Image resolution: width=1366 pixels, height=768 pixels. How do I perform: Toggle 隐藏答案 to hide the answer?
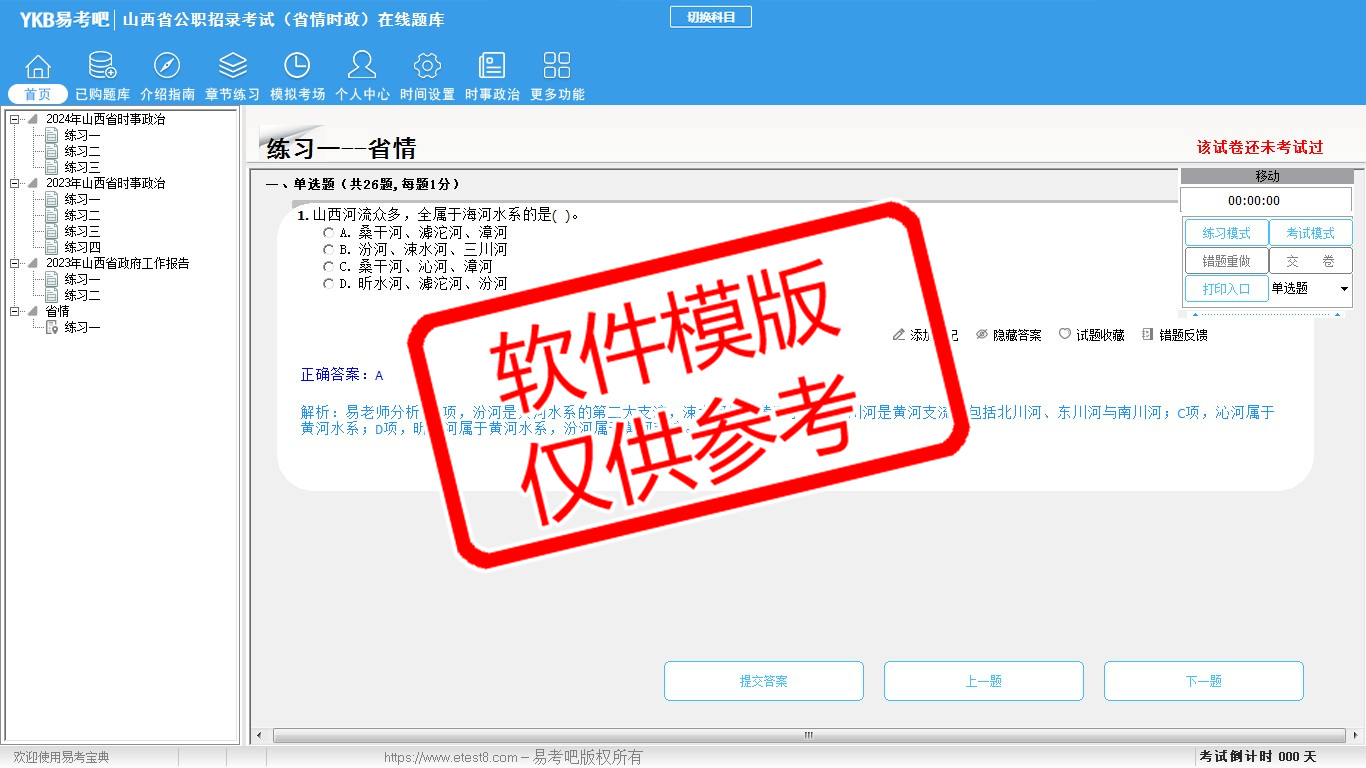tap(1008, 335)
